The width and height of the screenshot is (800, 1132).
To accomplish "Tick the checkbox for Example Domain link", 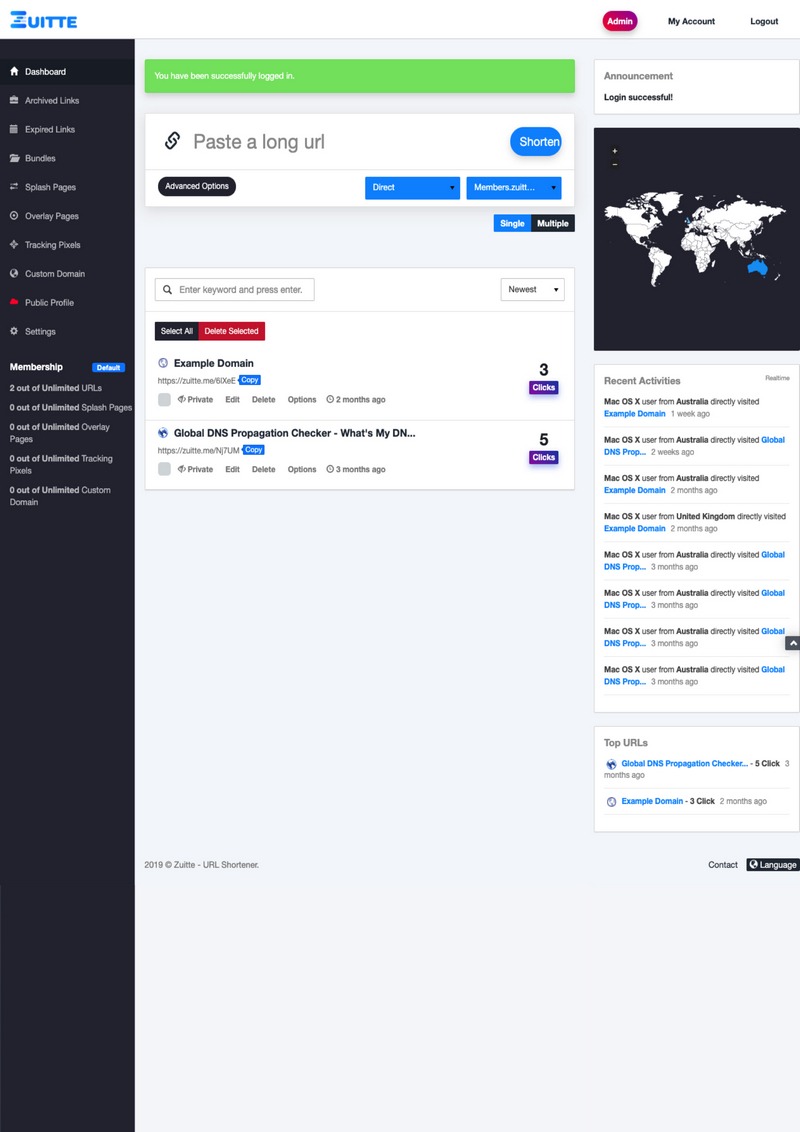I will pos(165,399).
